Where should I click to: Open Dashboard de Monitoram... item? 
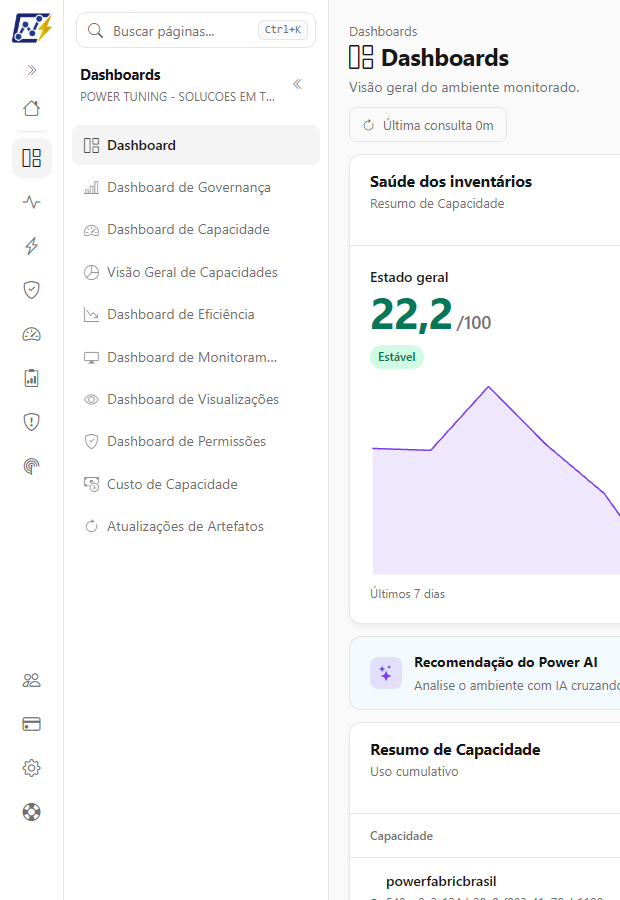pyautogui.click(x=196, y=357)
